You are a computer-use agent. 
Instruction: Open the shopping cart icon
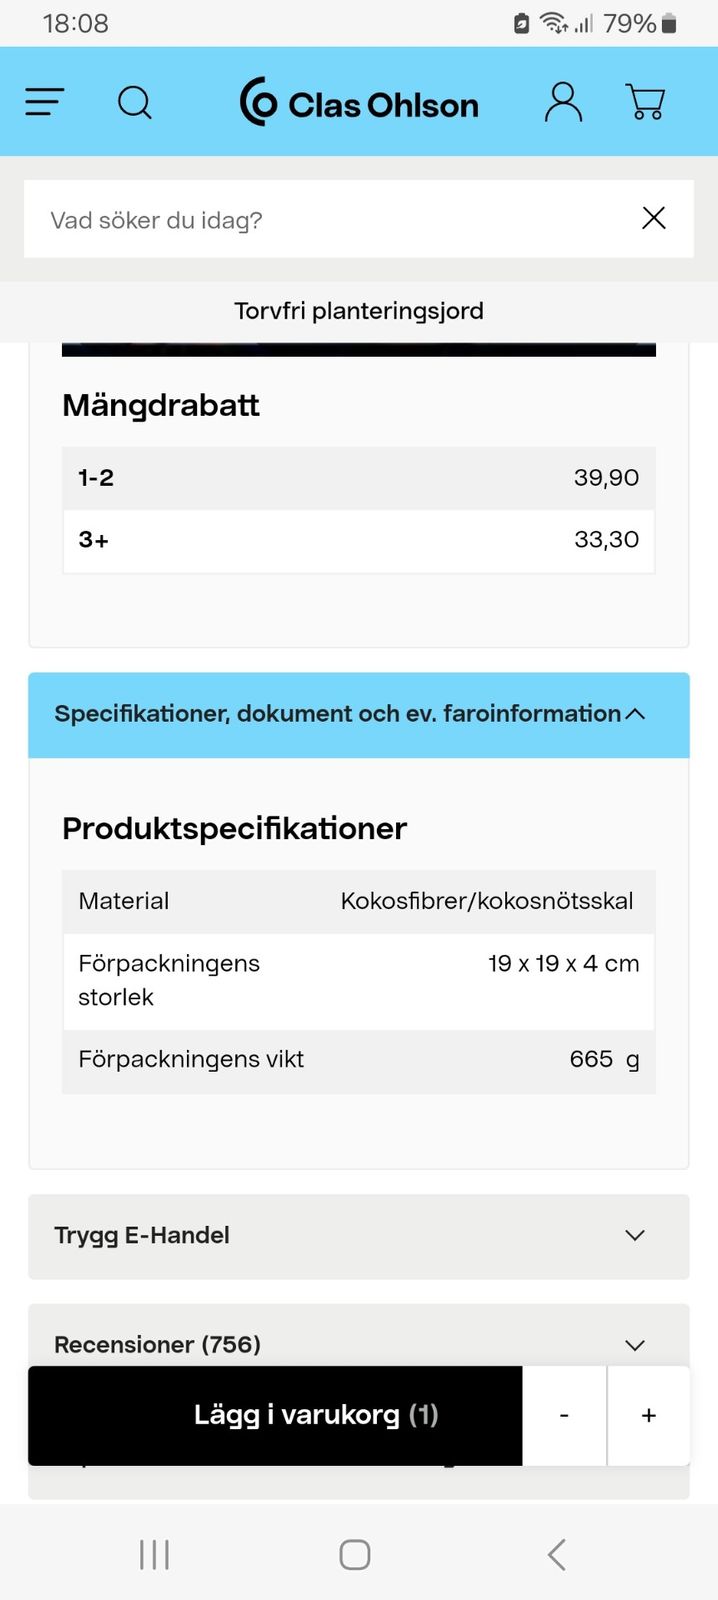click(x=645, y=102)
